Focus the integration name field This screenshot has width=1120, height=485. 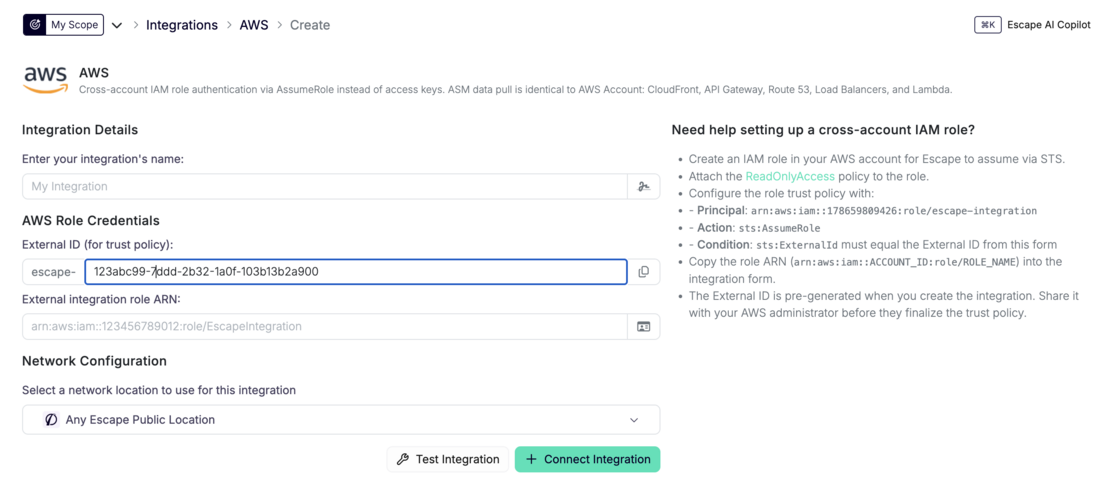(324, 186)
